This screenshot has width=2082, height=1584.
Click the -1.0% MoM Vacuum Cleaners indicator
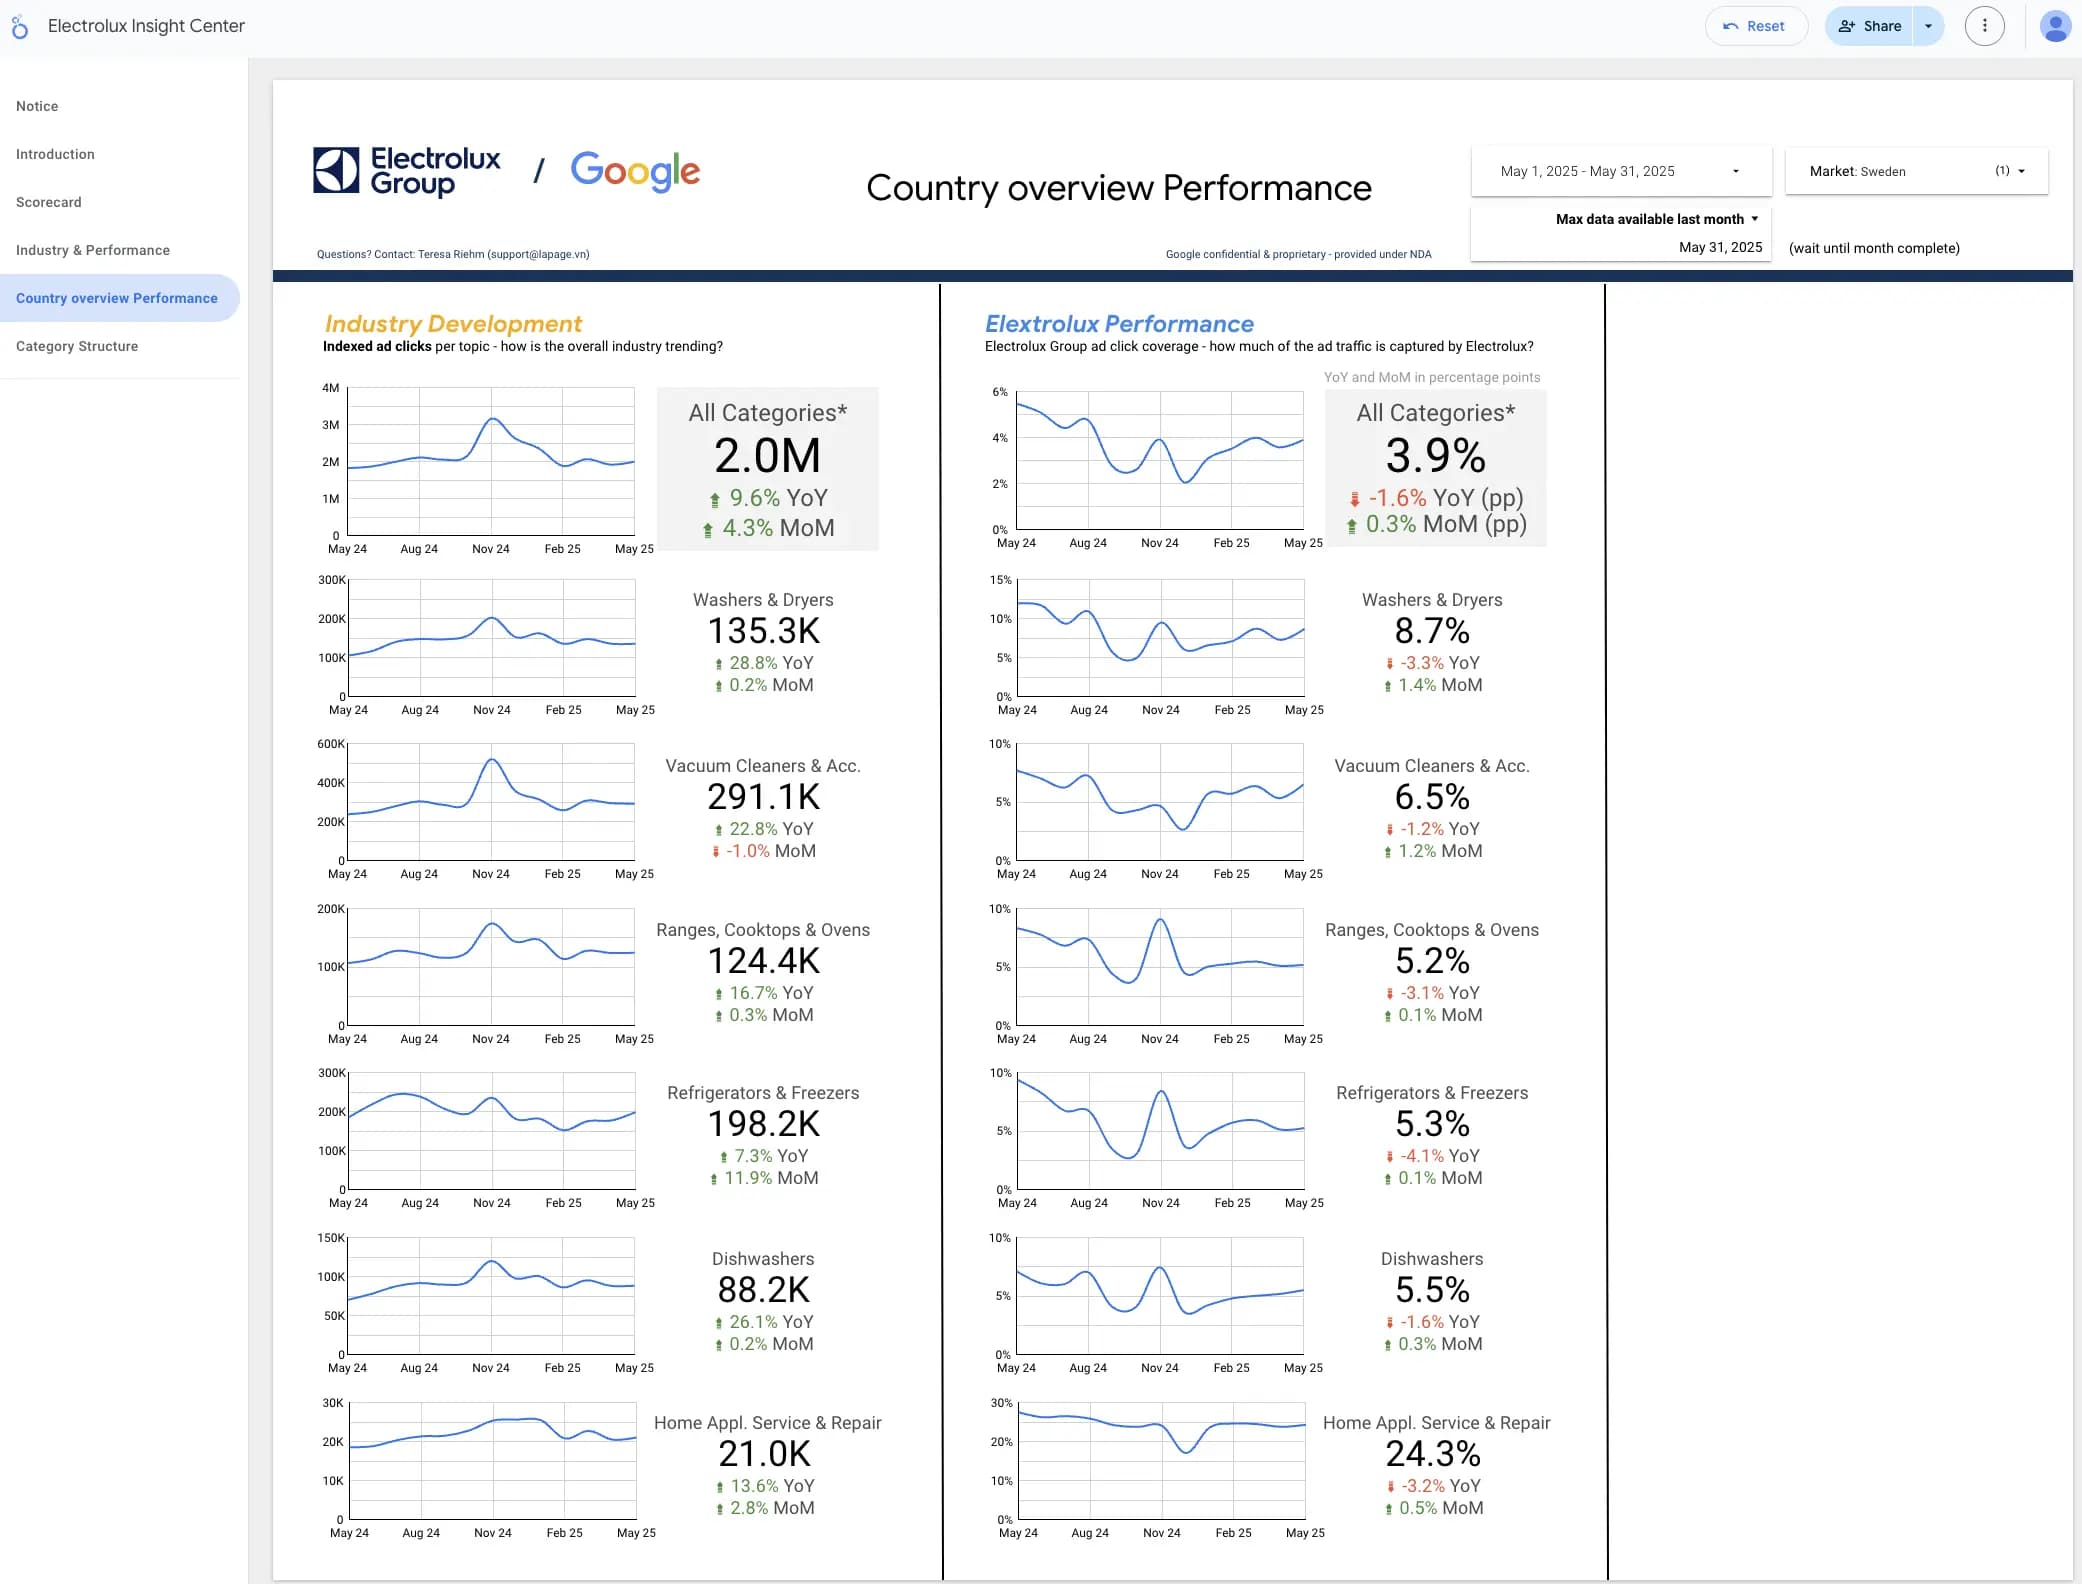763,851
